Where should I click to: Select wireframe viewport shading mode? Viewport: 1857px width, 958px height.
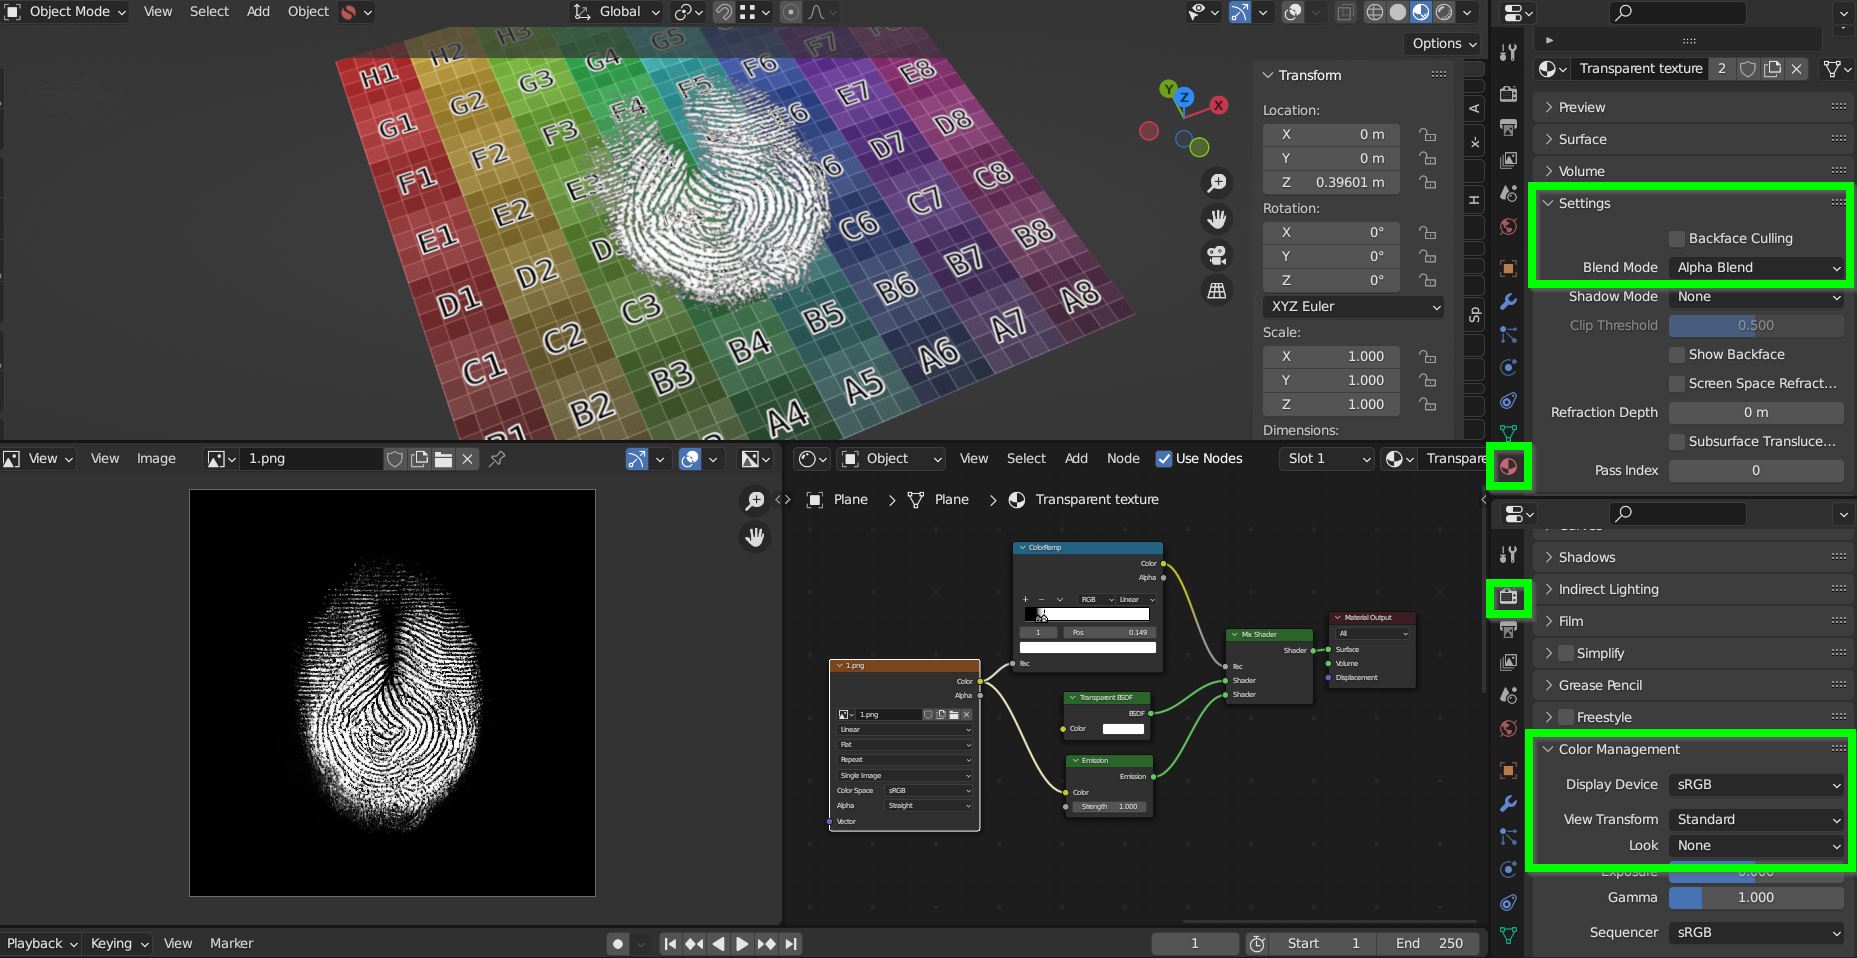1375,12
